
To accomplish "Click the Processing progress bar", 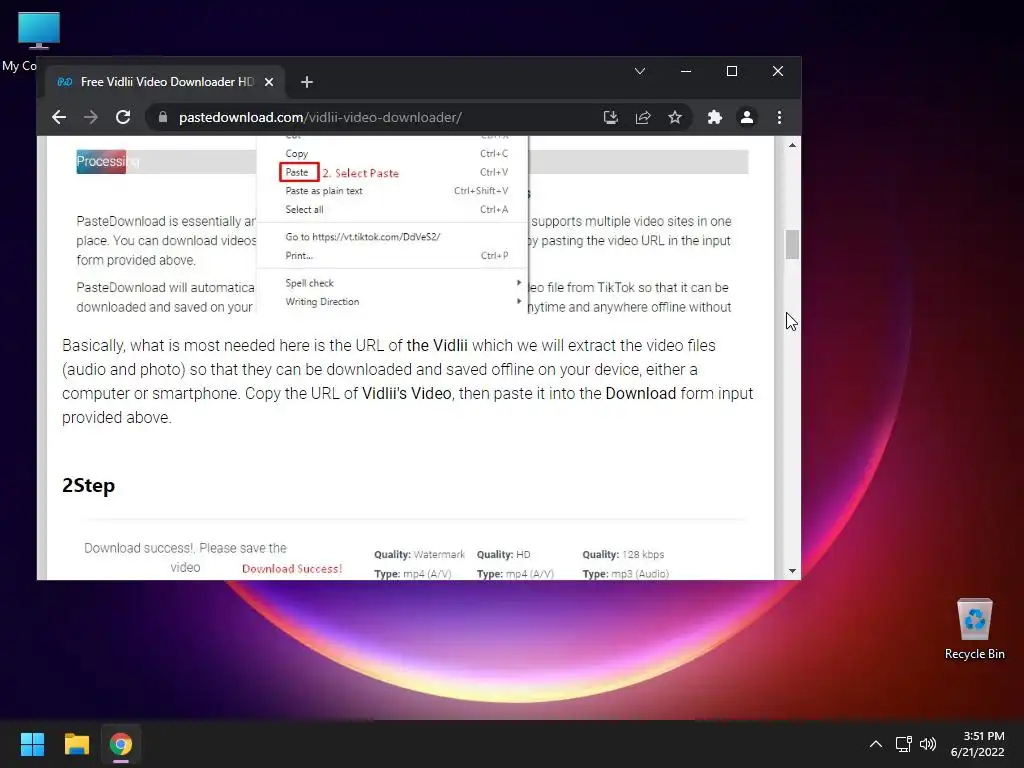I will point(412,161).
